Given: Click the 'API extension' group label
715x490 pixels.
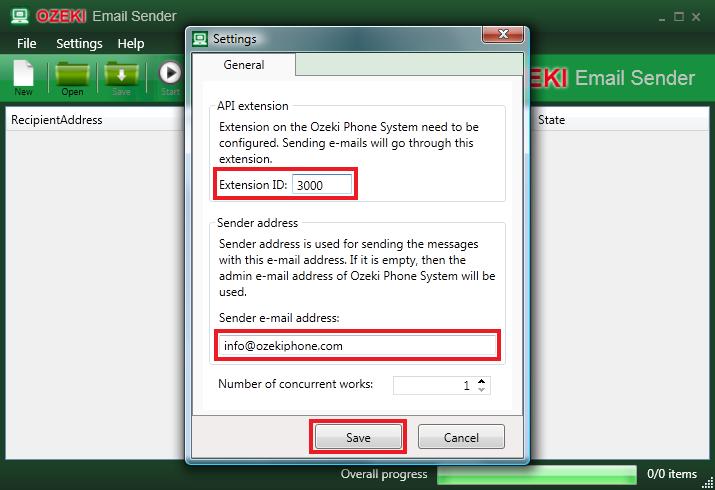Looking at the screenshot, I should coord(253,106).
